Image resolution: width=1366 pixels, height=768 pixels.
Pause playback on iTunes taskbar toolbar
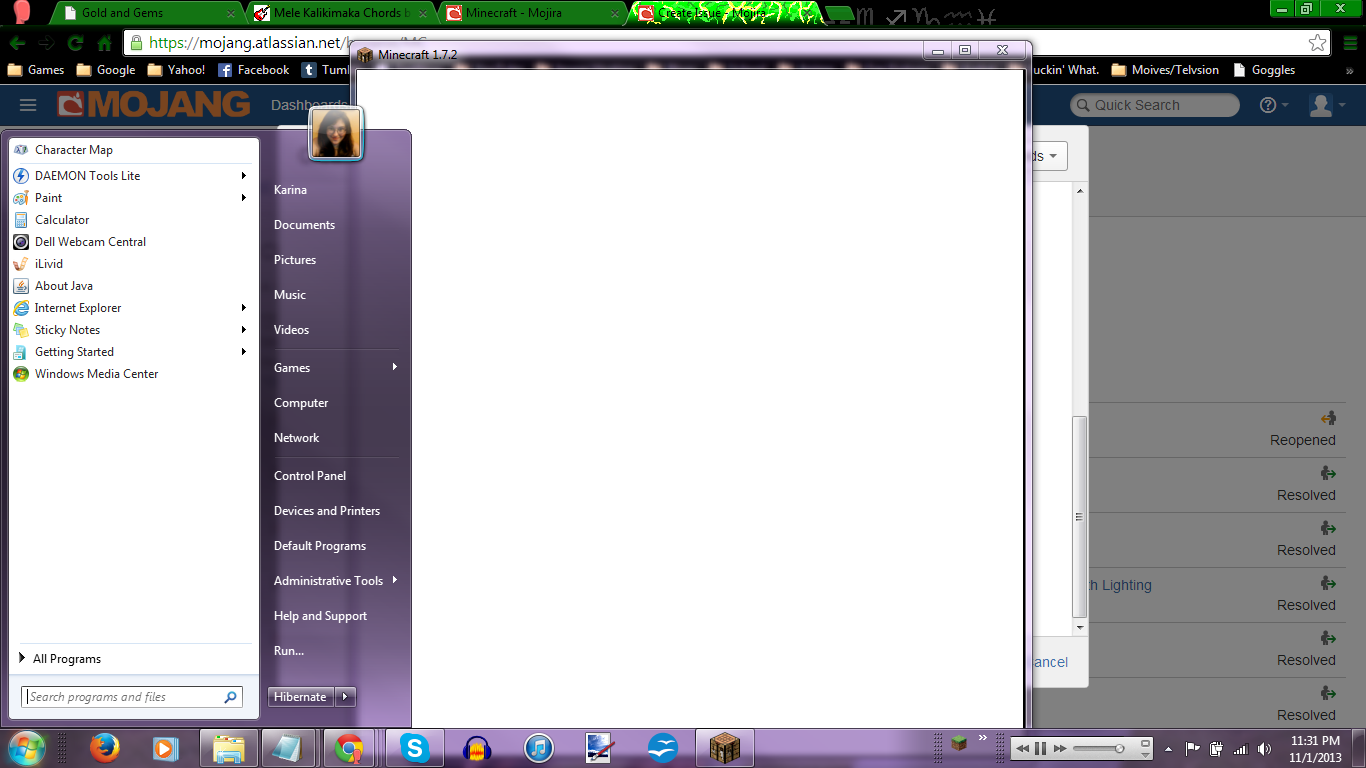tap(1040, 748)
